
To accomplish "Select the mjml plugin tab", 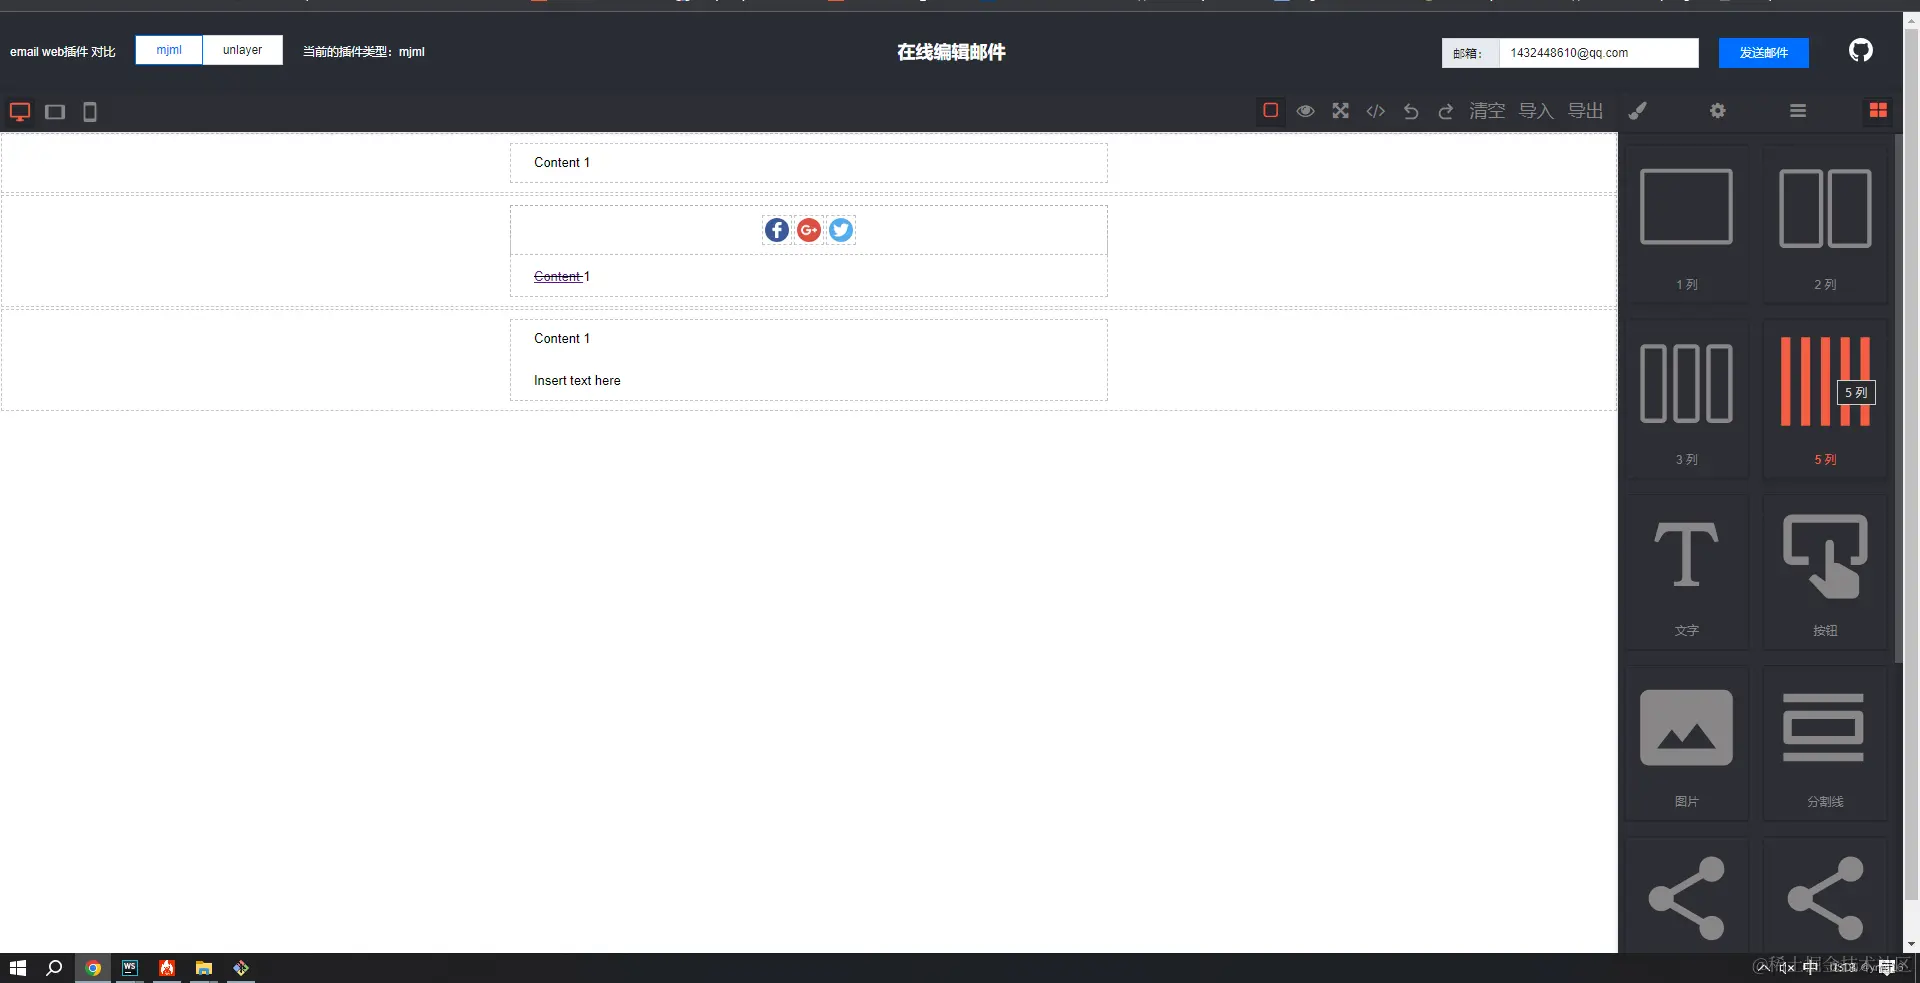I will (169, 50).
